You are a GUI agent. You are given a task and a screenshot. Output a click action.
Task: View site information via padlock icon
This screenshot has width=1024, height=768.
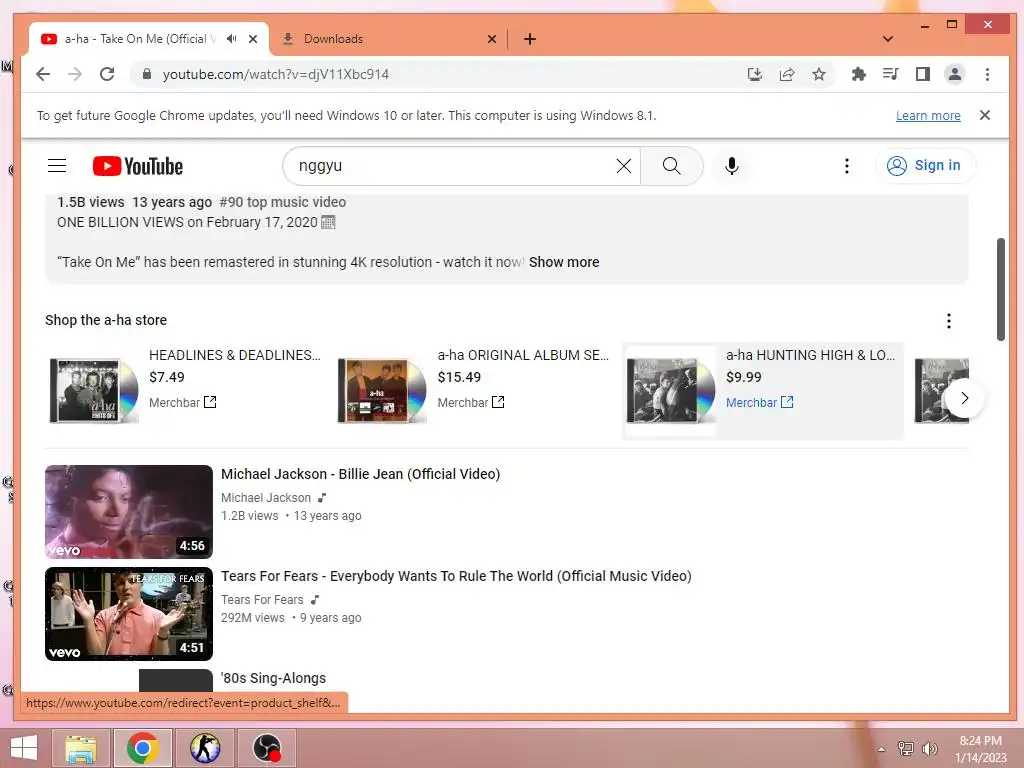point(147,74)
